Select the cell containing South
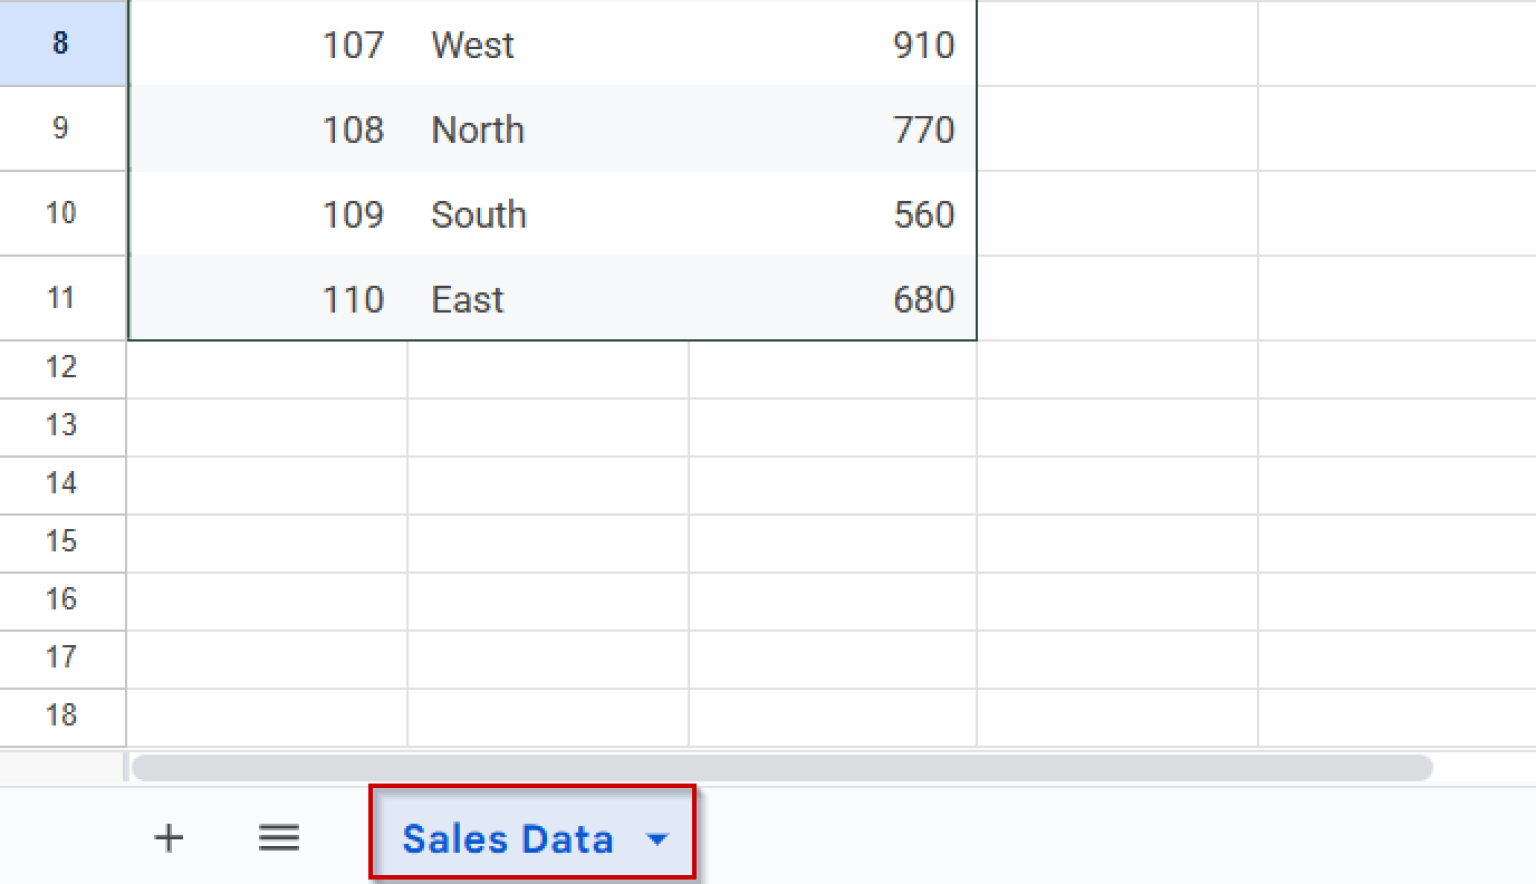This screenshot has width=1536, height=884. tap(546, 213)
